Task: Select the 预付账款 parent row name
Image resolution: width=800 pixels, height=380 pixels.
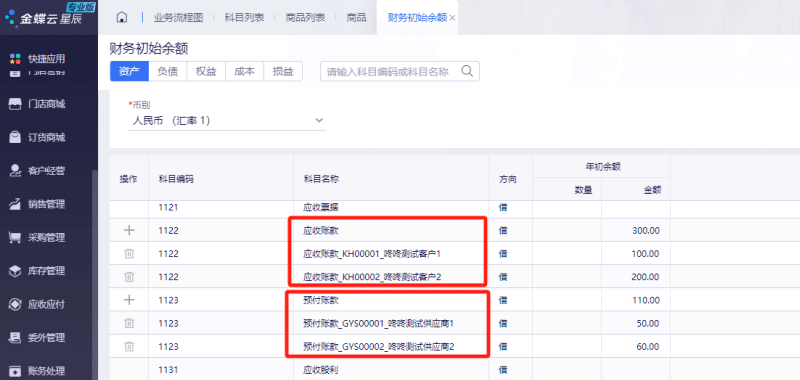Action: 321,300
